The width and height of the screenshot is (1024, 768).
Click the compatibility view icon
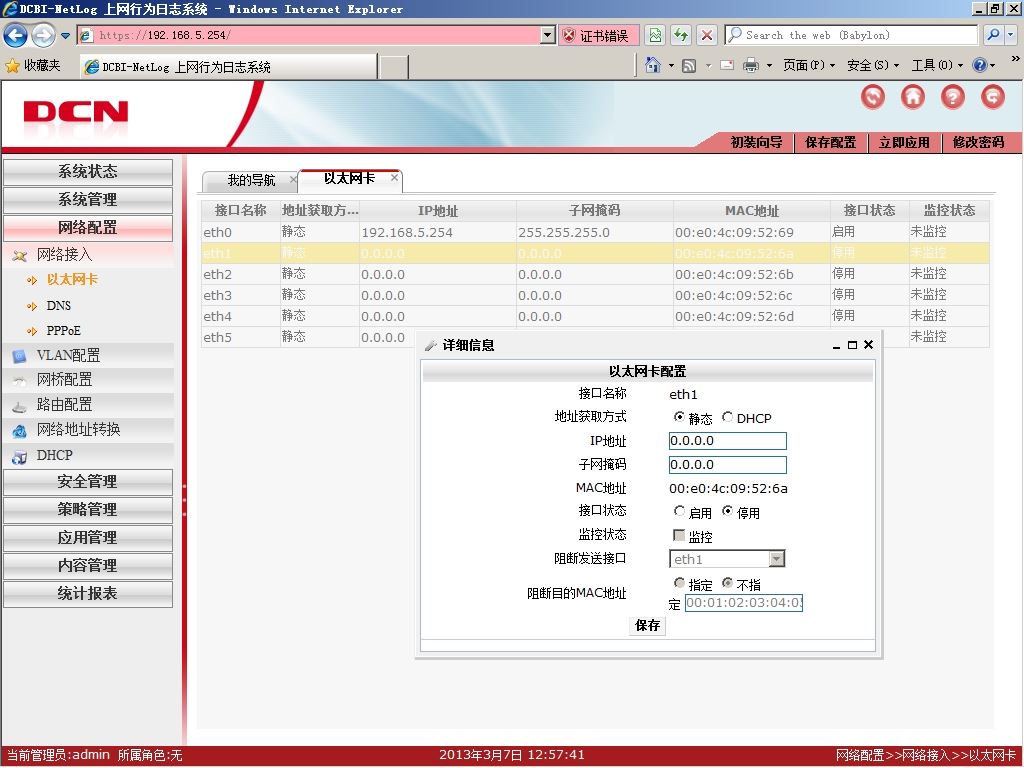655,35
